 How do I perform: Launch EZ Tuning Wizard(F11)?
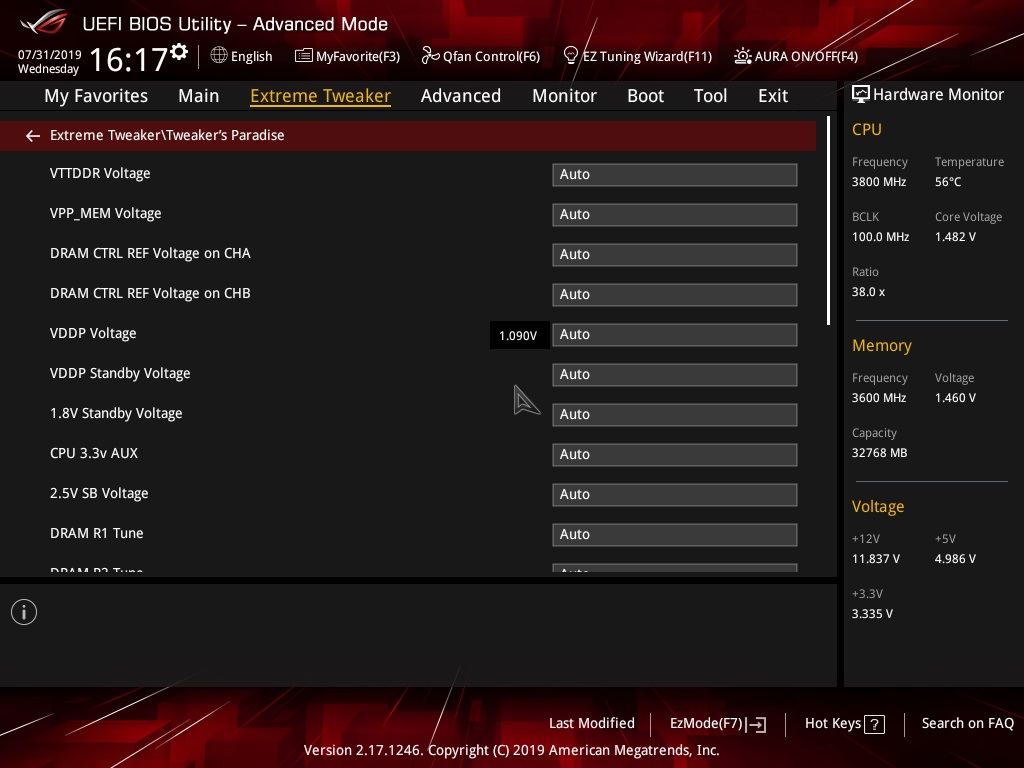click(647, 57)
